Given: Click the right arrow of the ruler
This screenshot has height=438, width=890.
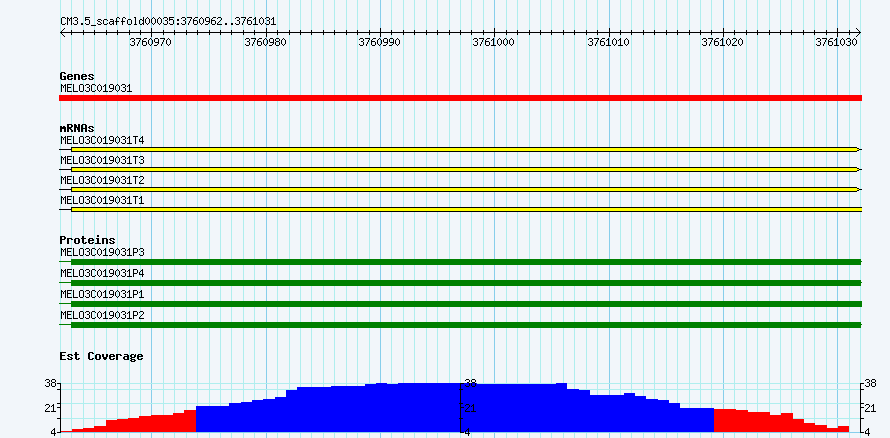Looking at the screenshot, I should tap(858, 32).
